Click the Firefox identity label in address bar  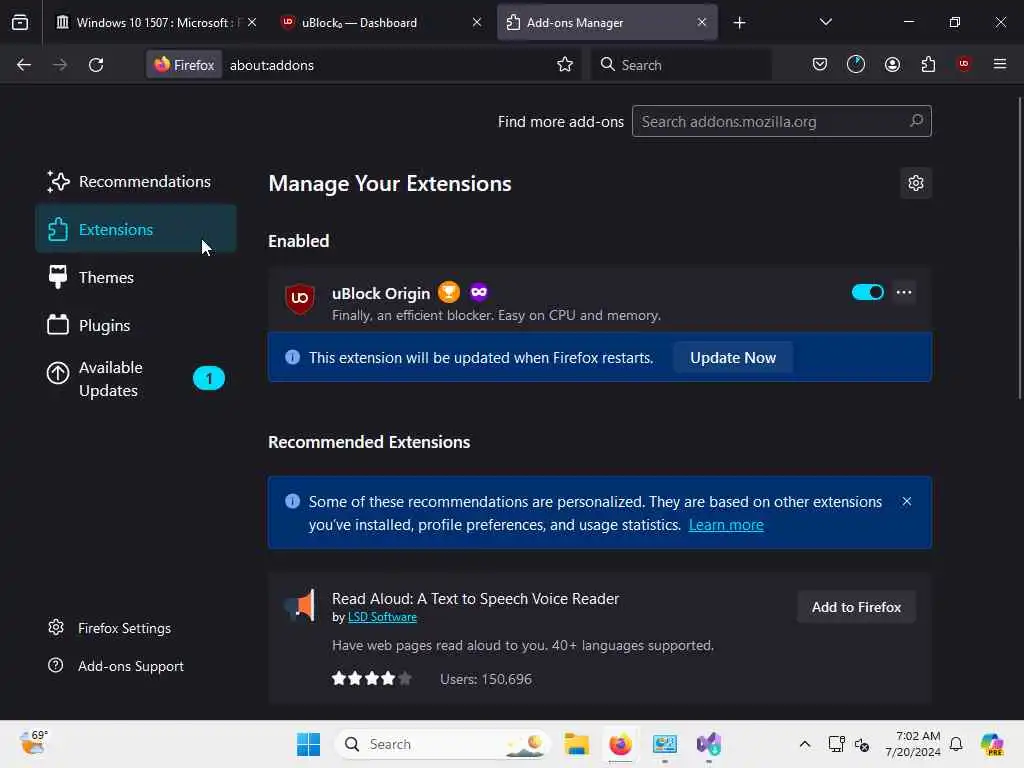click(184, 65)
